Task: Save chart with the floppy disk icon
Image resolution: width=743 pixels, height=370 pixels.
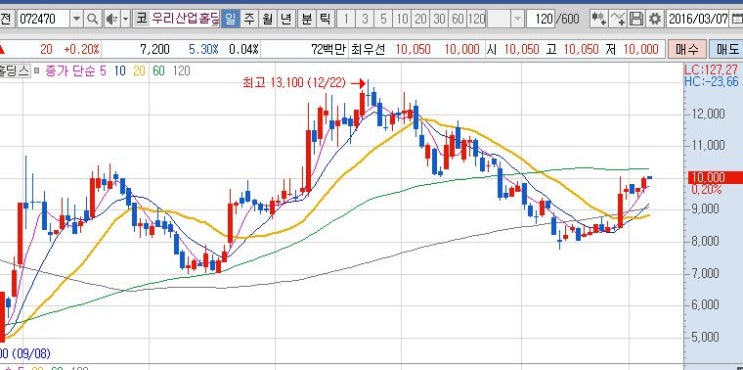Action: pyautogui.click(x=636, y=19)
